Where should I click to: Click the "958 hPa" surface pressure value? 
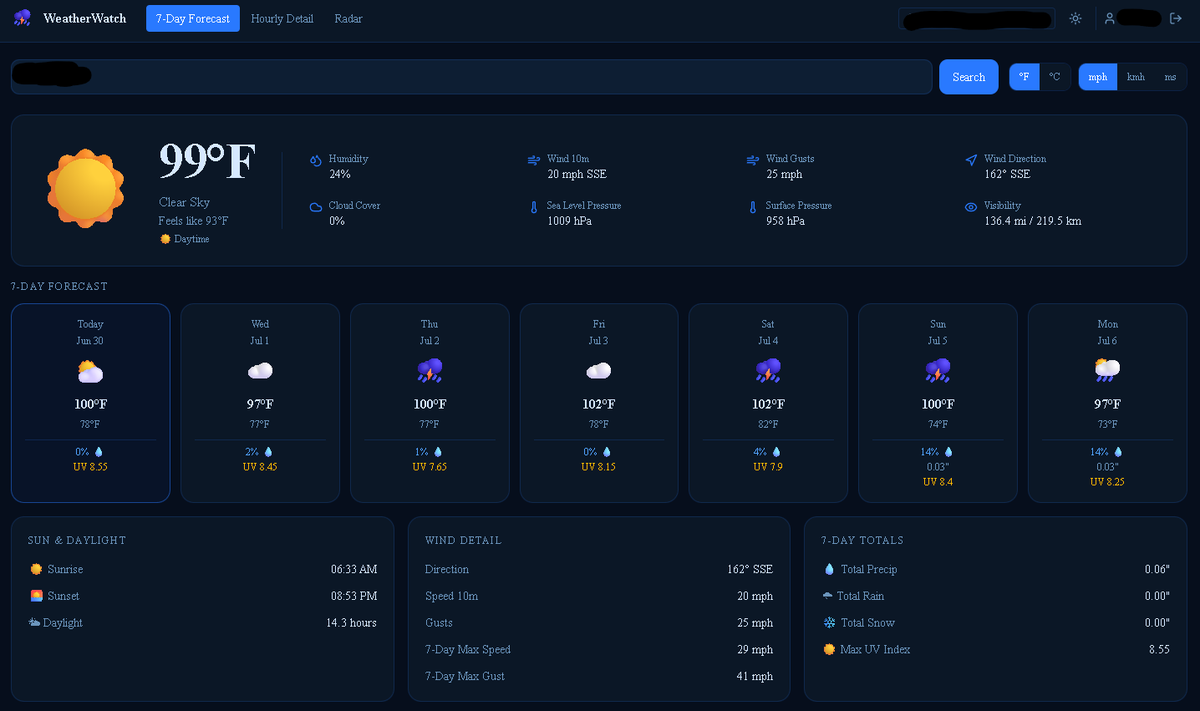[x=785, y=221]
